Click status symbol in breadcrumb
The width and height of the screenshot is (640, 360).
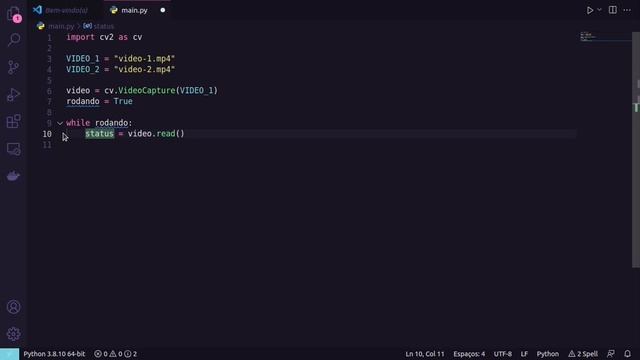coord(104,26)
